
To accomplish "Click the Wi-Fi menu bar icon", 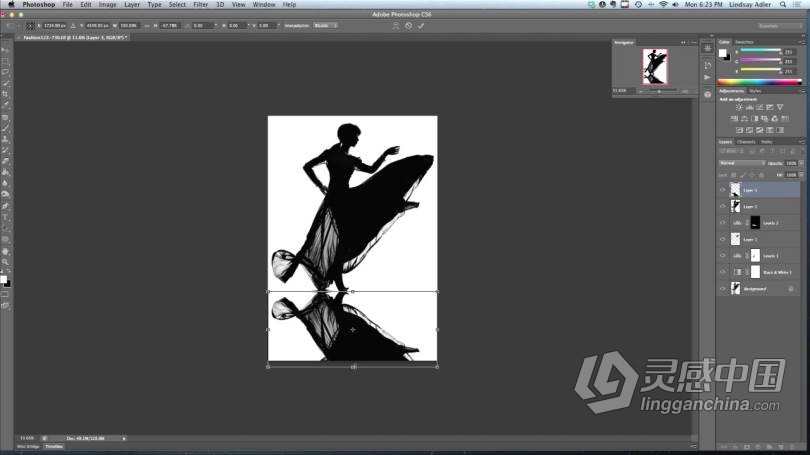I will tap(663, 5).
